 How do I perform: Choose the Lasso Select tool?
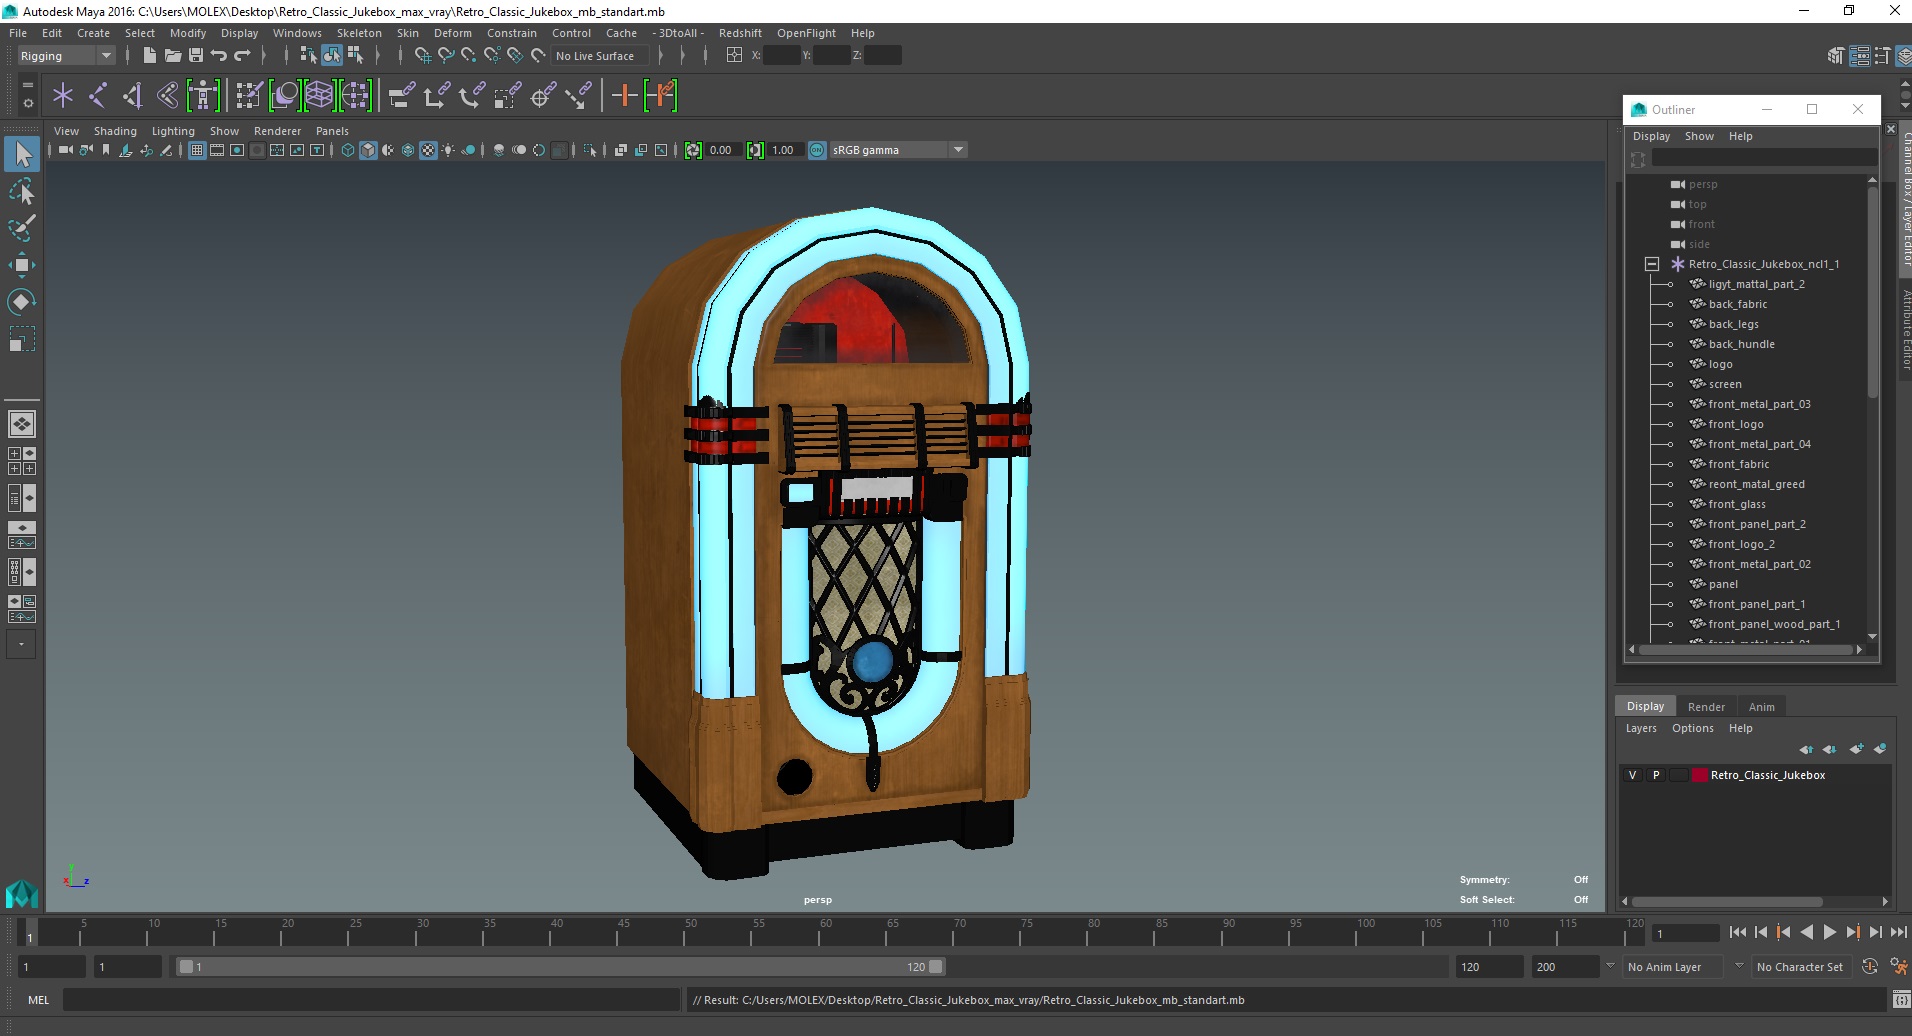pyautogui.click(x=22, y=191)
